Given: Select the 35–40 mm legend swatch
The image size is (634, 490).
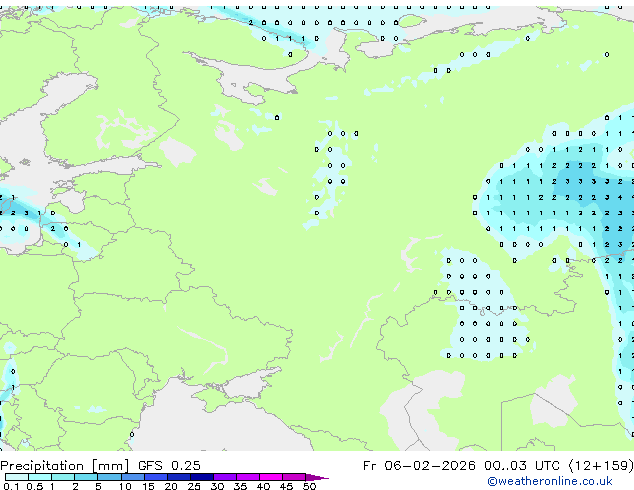Looking at the screenshot, I should (248, 477).
